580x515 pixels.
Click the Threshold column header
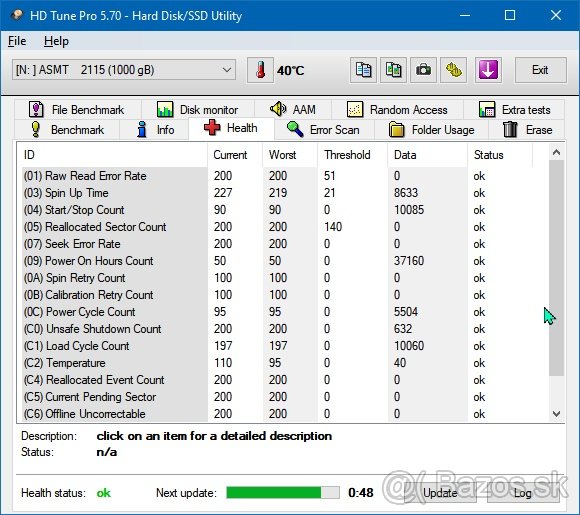[x=353, y=155]
